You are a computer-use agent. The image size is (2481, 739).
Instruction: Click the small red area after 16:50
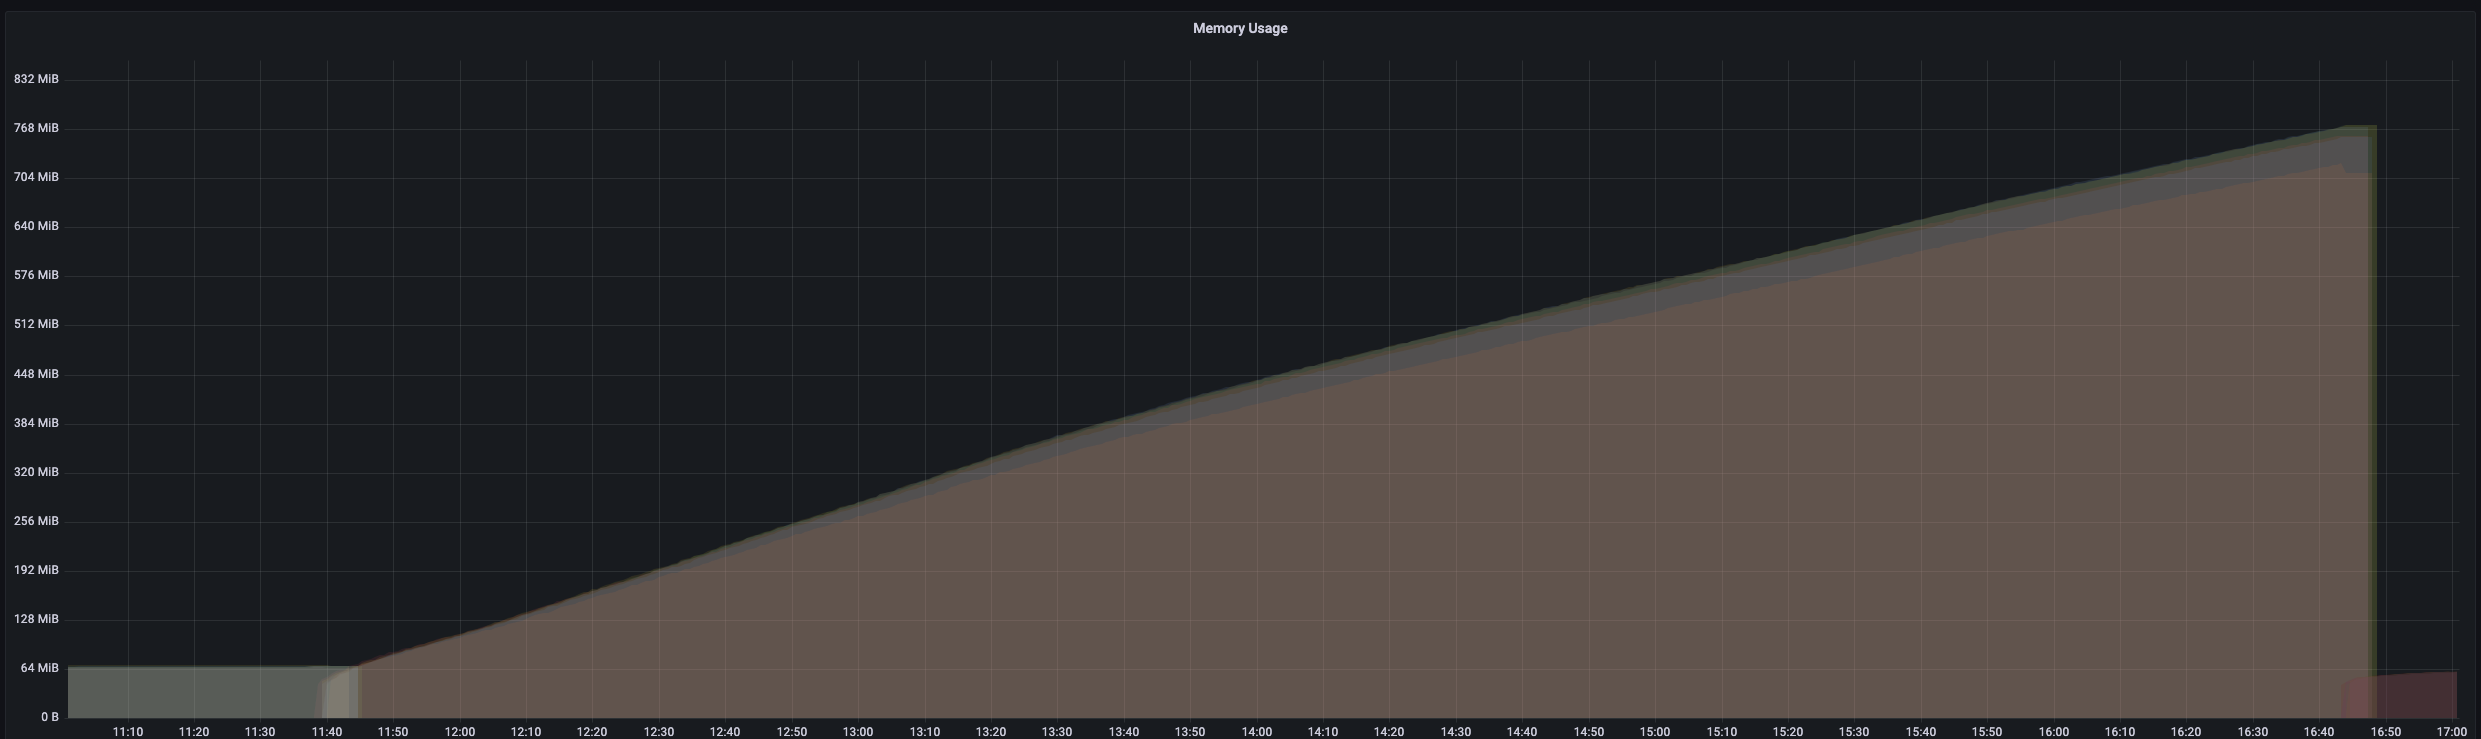(x=2417, y=695)
